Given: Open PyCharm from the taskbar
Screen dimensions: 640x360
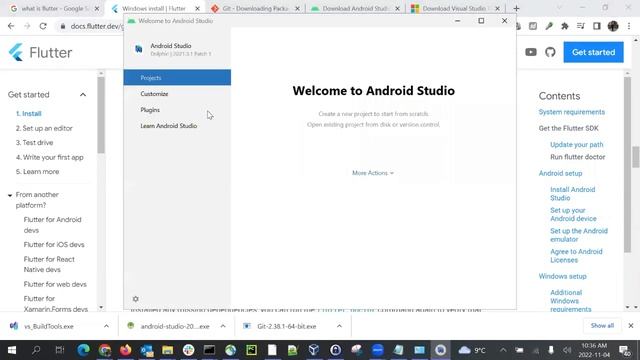Looking at the screenshot, I should point(251,350).
